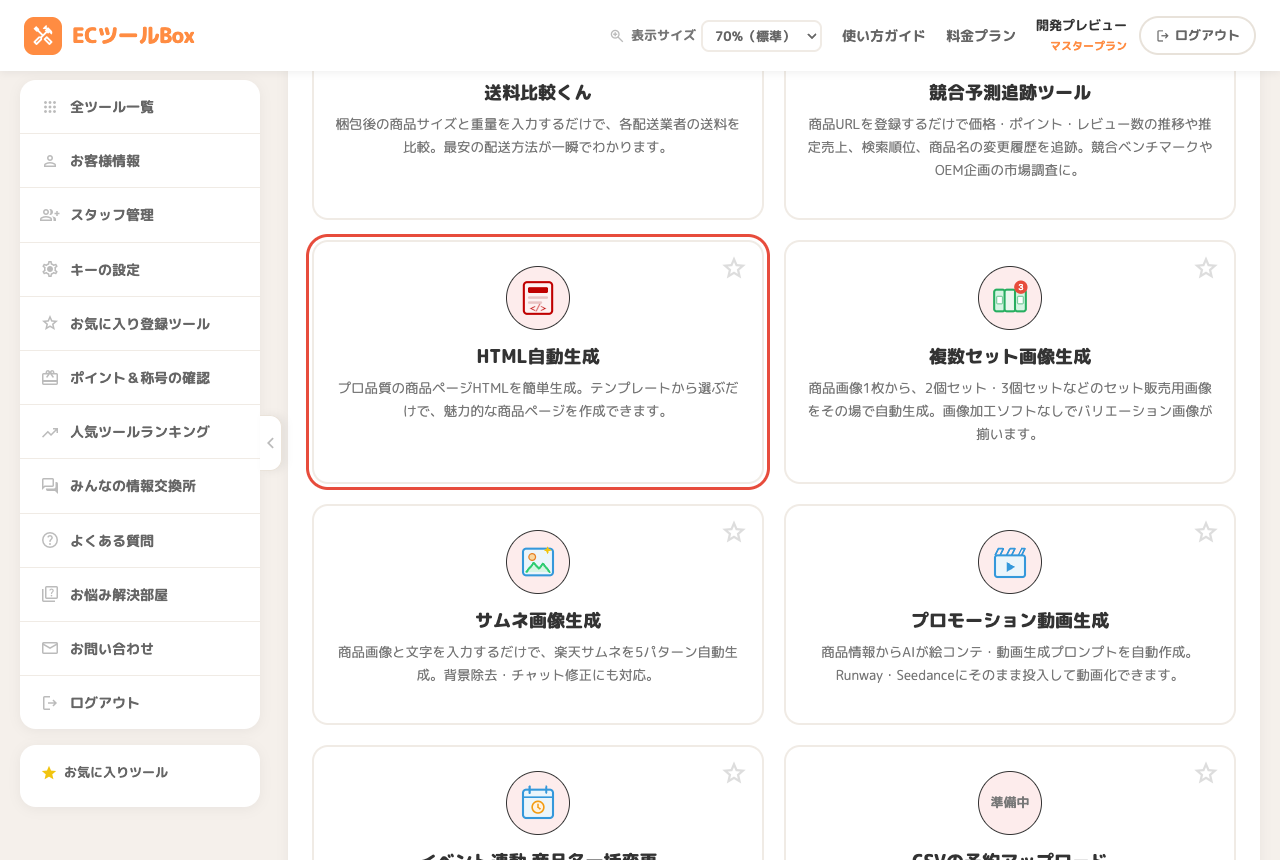This screenshot has width=1280, height=860.
Task: Open the 使い方ガイド link
Action: 884,36
